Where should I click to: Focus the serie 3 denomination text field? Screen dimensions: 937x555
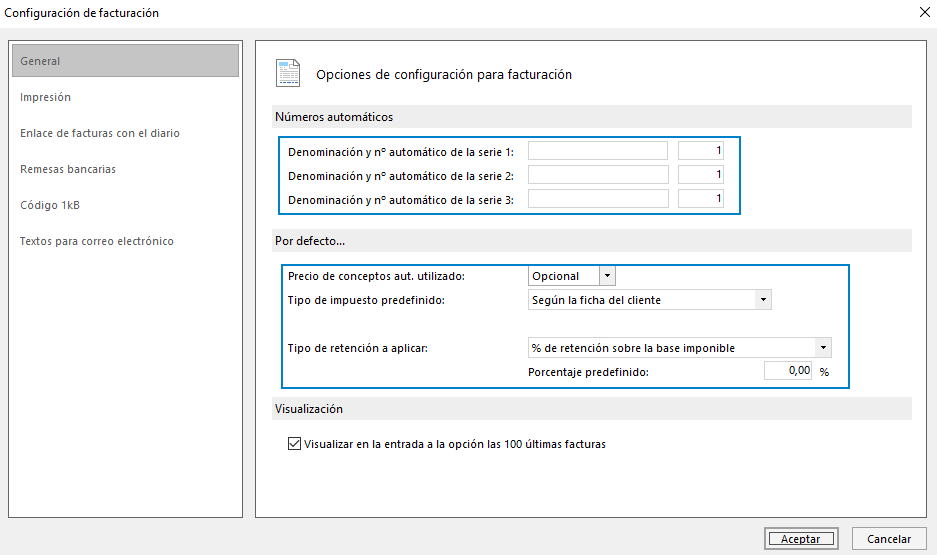[598, 198]
